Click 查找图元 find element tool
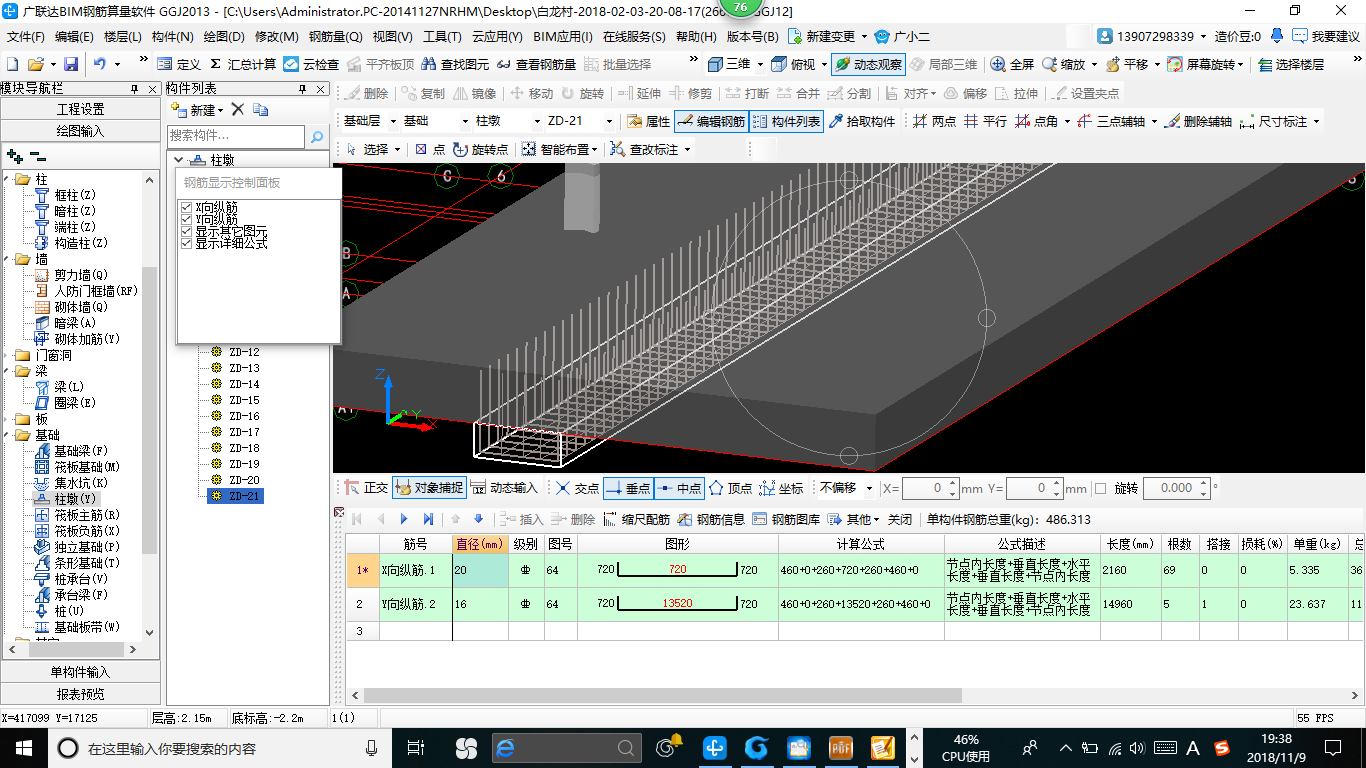 [455, 64]
